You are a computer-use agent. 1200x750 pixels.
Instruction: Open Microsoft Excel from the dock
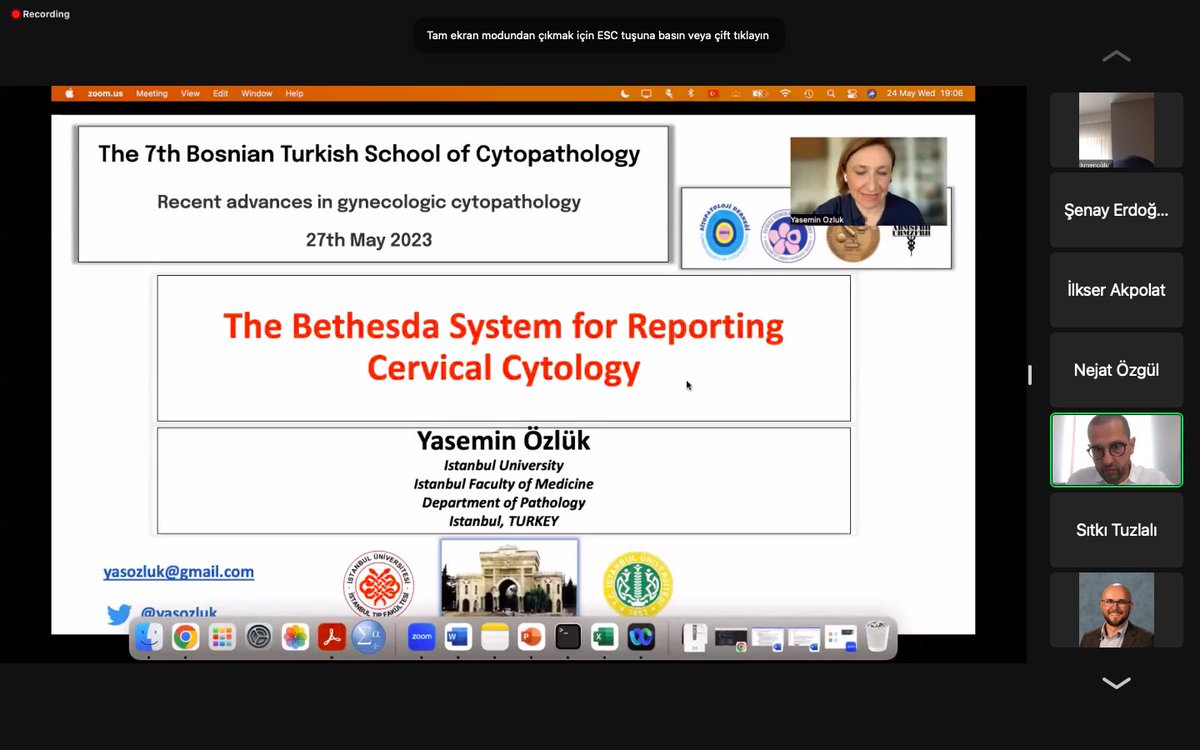(x=604, y=637)
